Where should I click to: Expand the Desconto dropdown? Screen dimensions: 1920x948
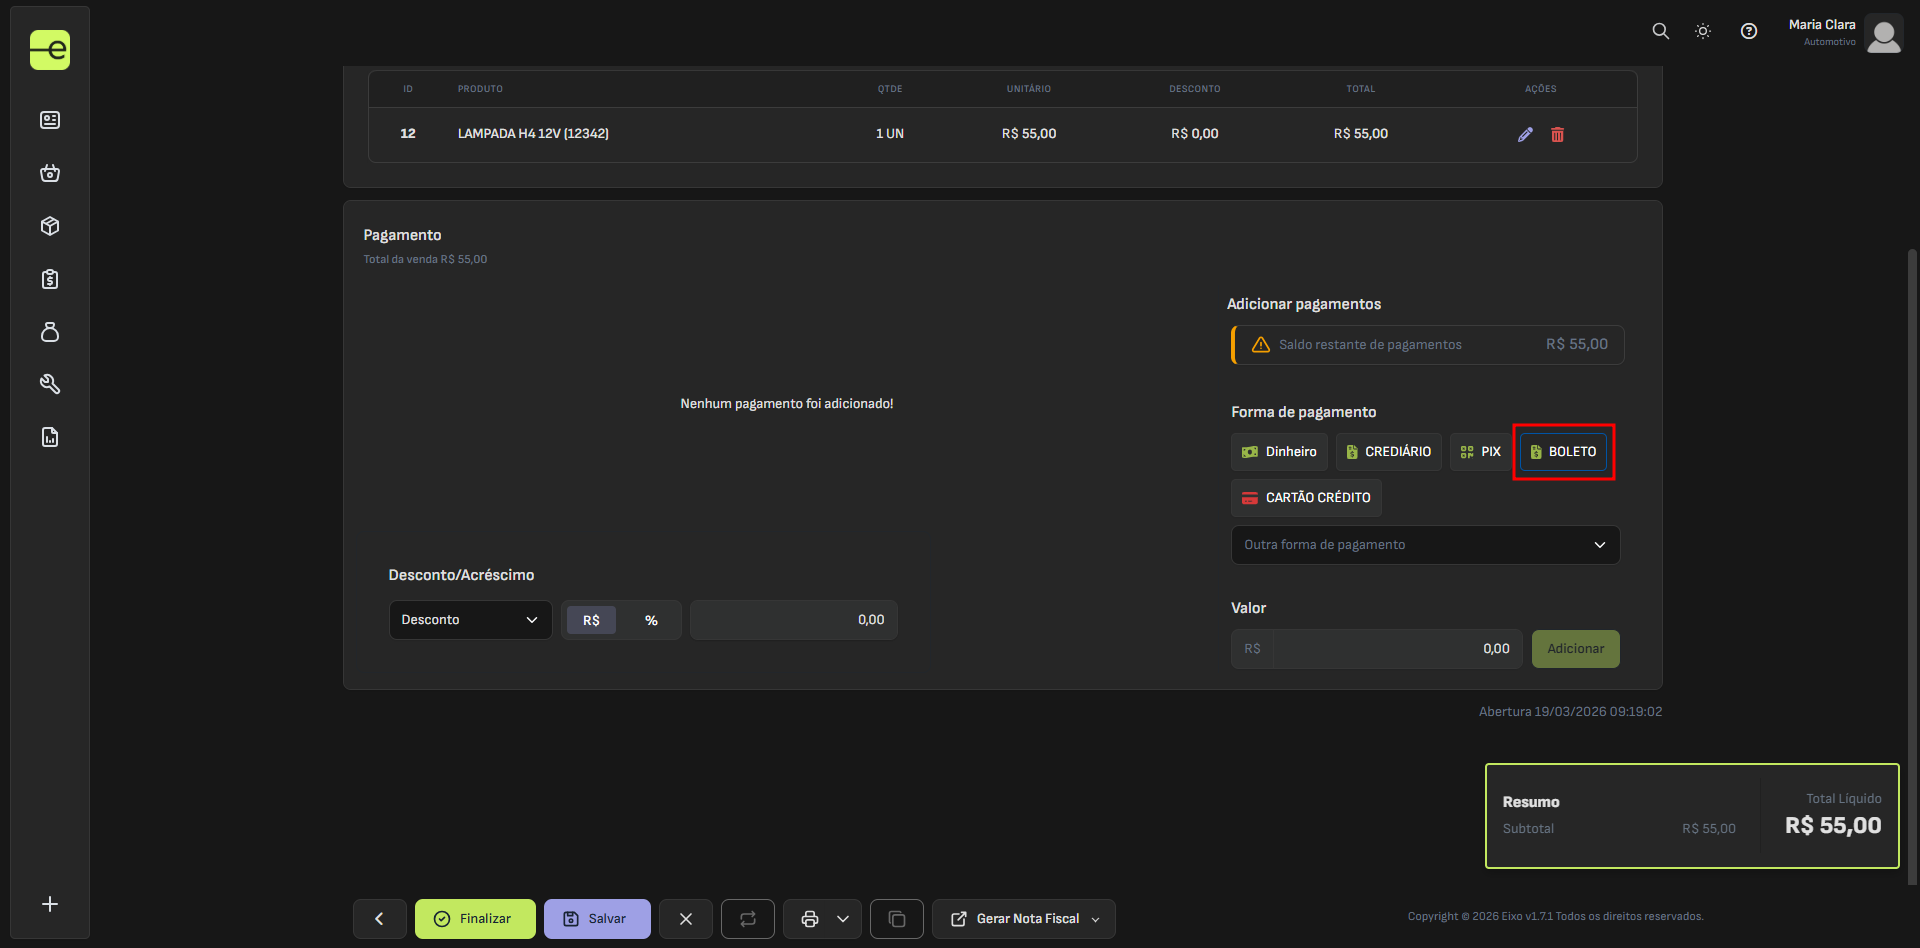pyautogui.click(x=470, y=620)
